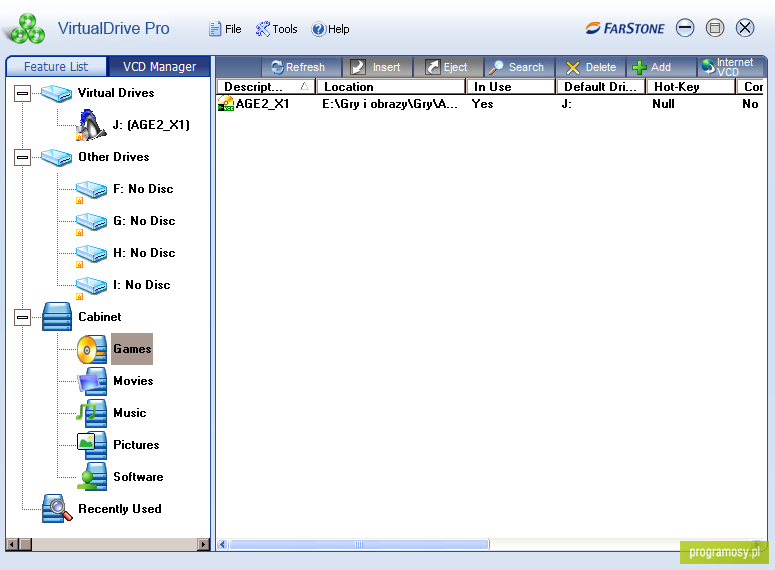Screen dimensions: 775x570
Task: Collapse the Cabinet tree node
Action: 22,317
